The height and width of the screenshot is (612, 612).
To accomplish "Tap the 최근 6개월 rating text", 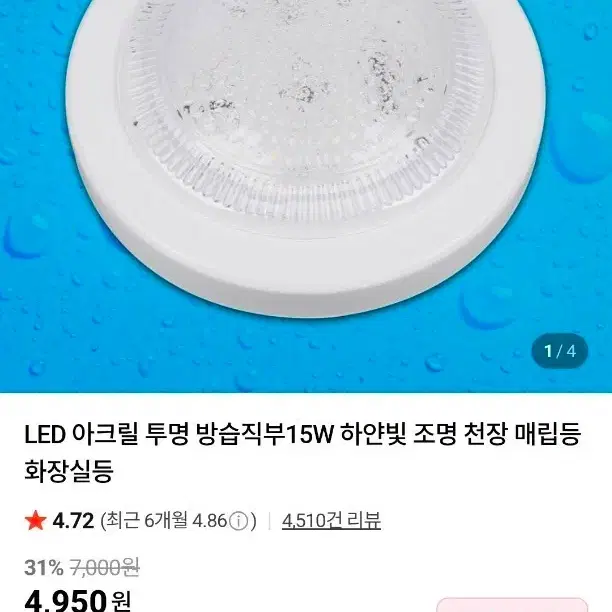I will (x=141, y=521).
